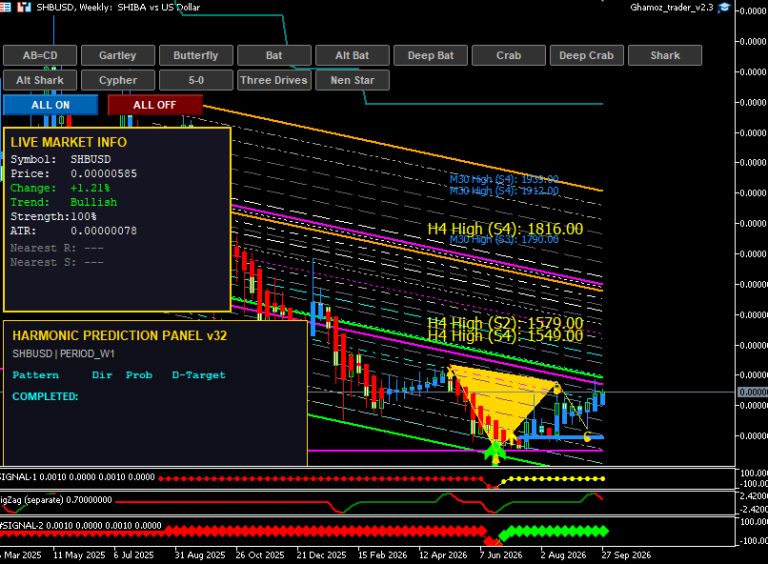Click the chart icon beside SHBUSD title
768x564 pixels.
[24, 7]
